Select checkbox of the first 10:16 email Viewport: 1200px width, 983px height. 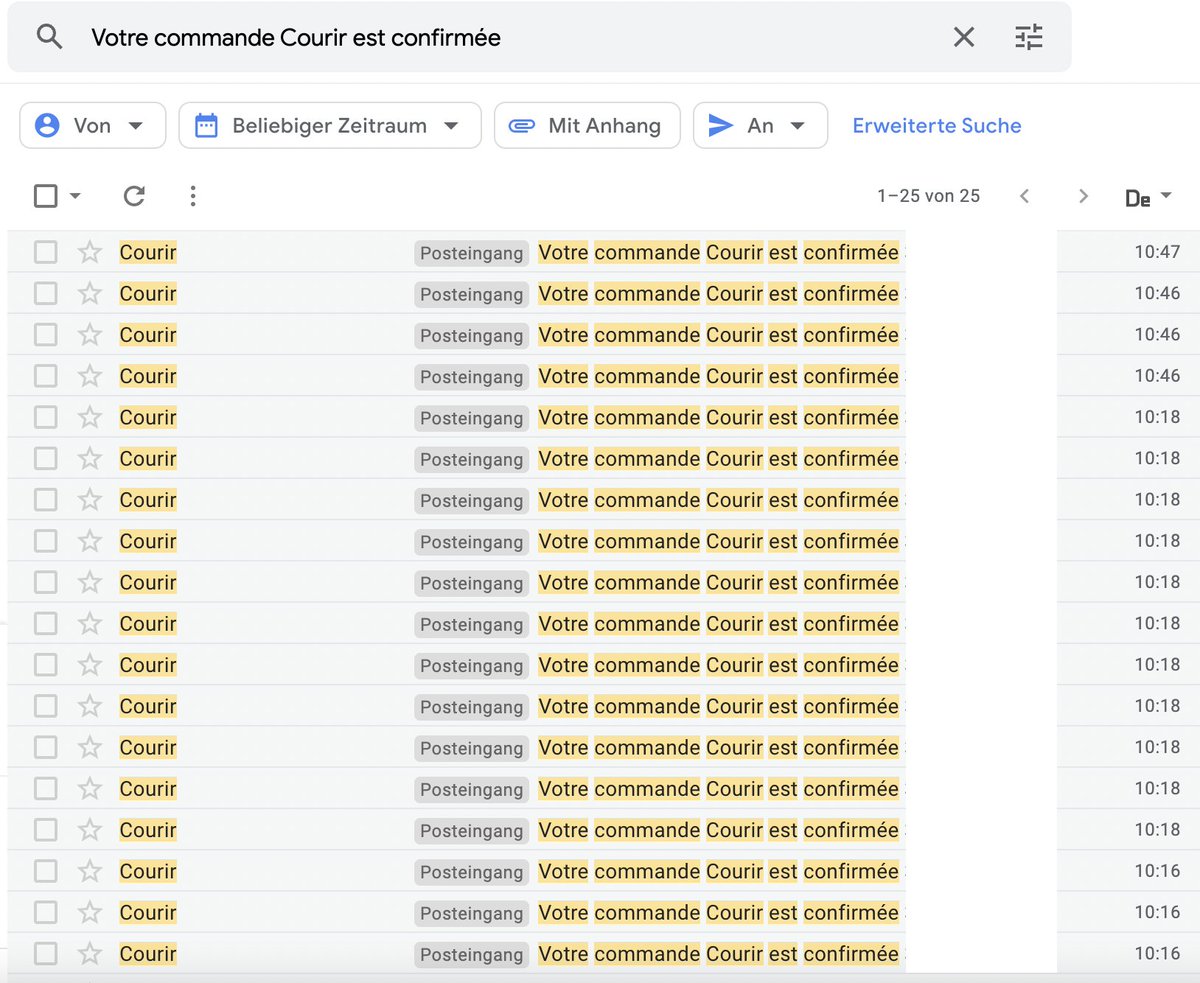click(46, 871)
